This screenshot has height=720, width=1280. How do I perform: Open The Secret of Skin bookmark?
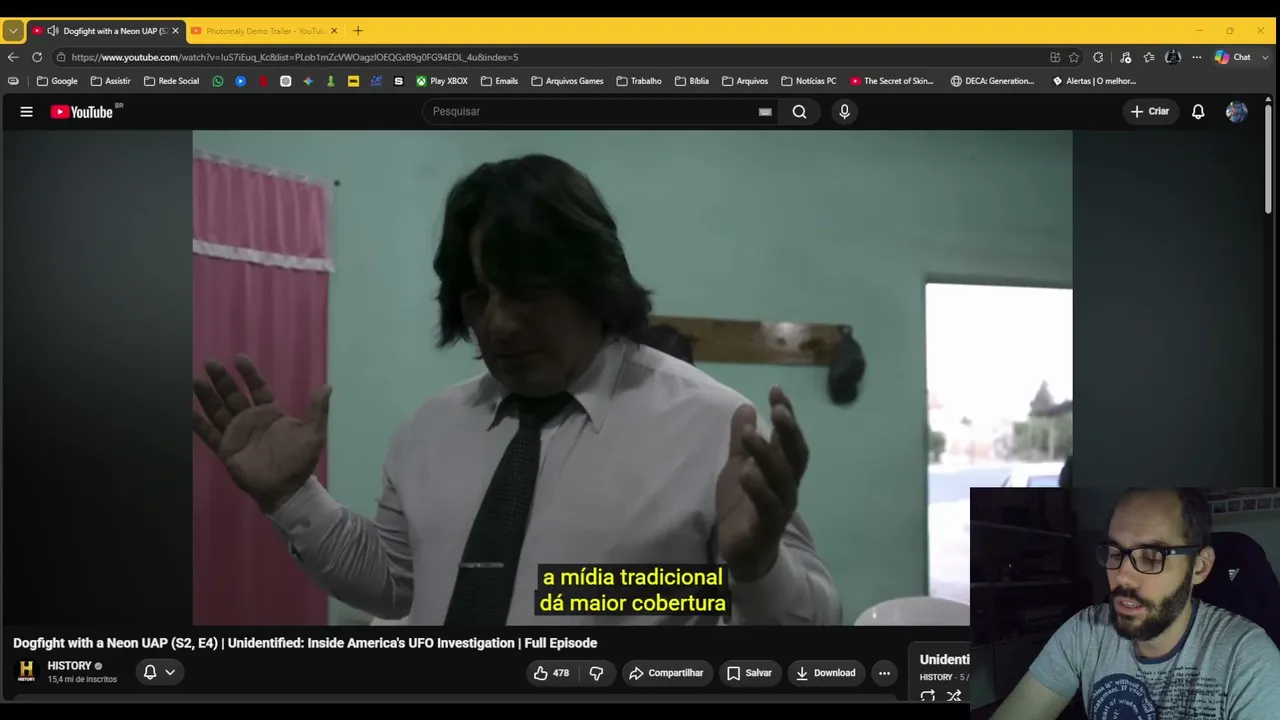(892, 81)
